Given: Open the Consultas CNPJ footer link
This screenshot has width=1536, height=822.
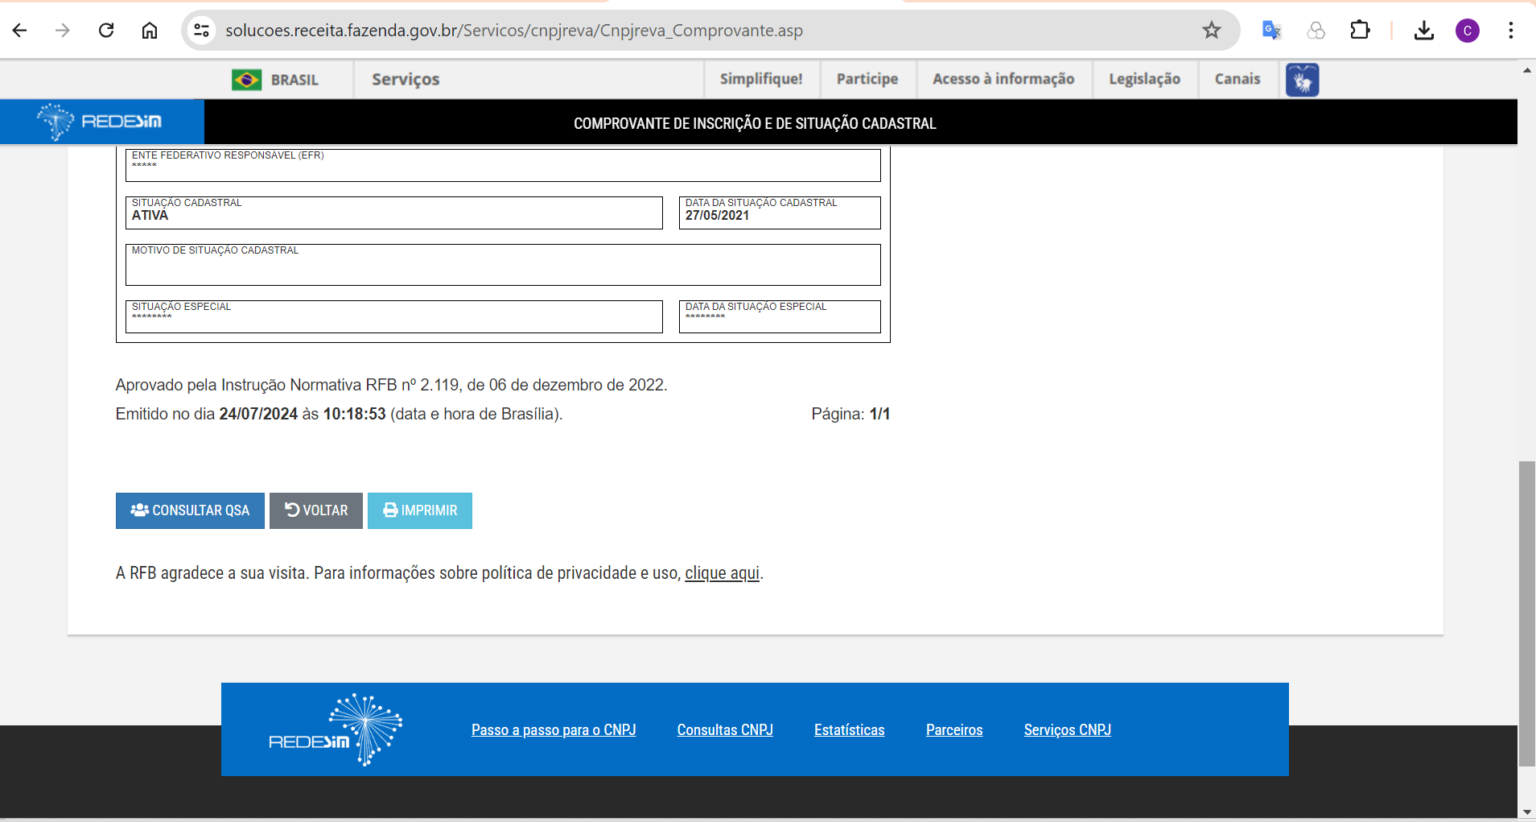Looking at the screenshot, I should 725,730.
